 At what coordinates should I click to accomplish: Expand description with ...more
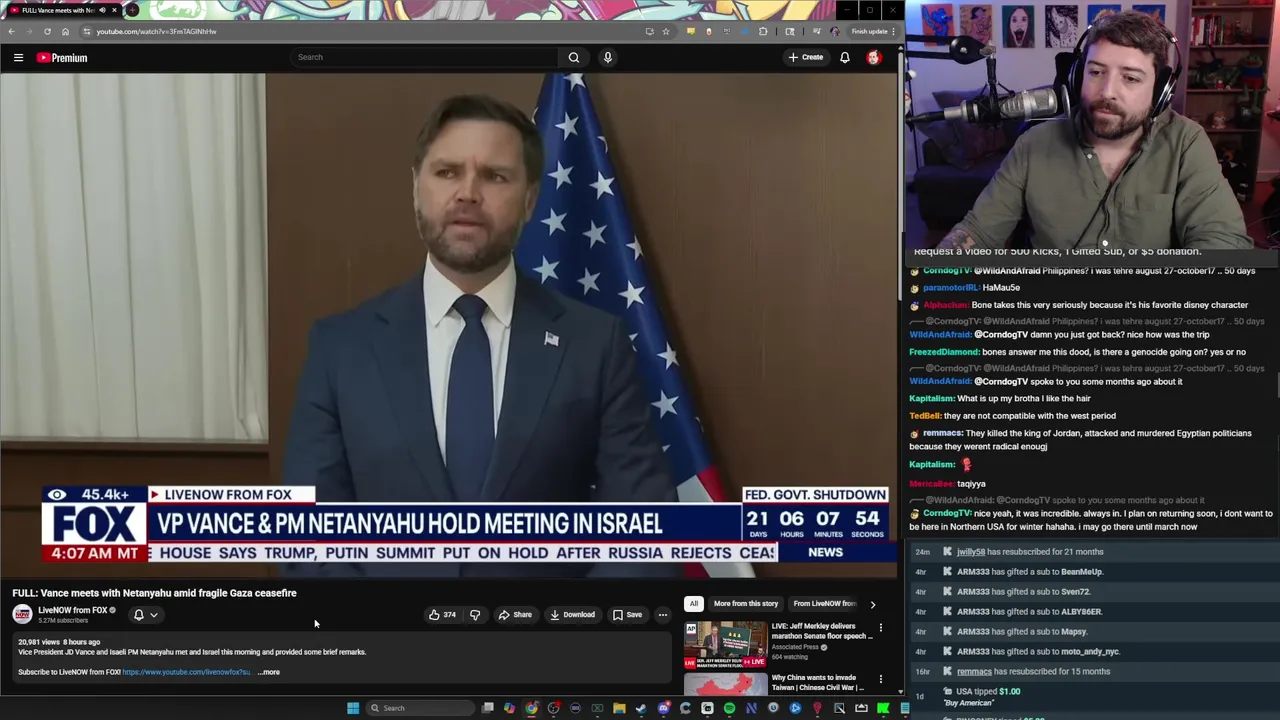click(269, 672)
